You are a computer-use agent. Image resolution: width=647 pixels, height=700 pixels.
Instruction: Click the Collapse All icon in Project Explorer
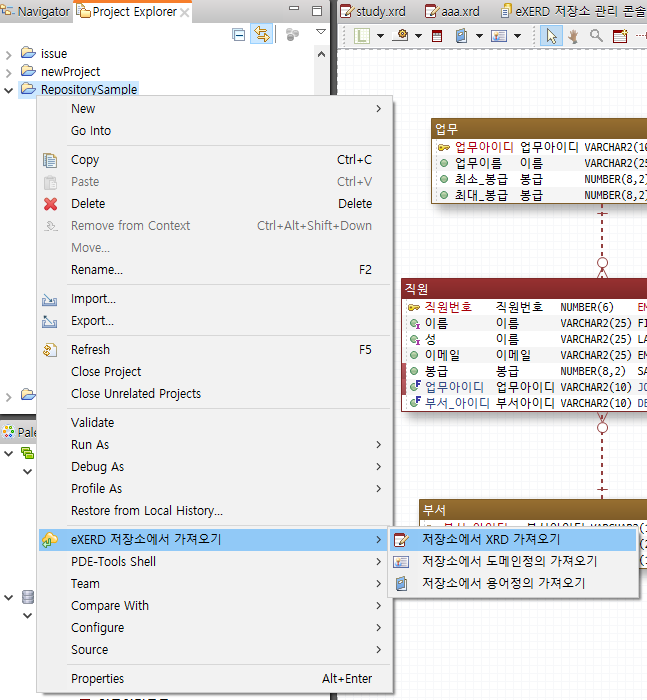238,34
